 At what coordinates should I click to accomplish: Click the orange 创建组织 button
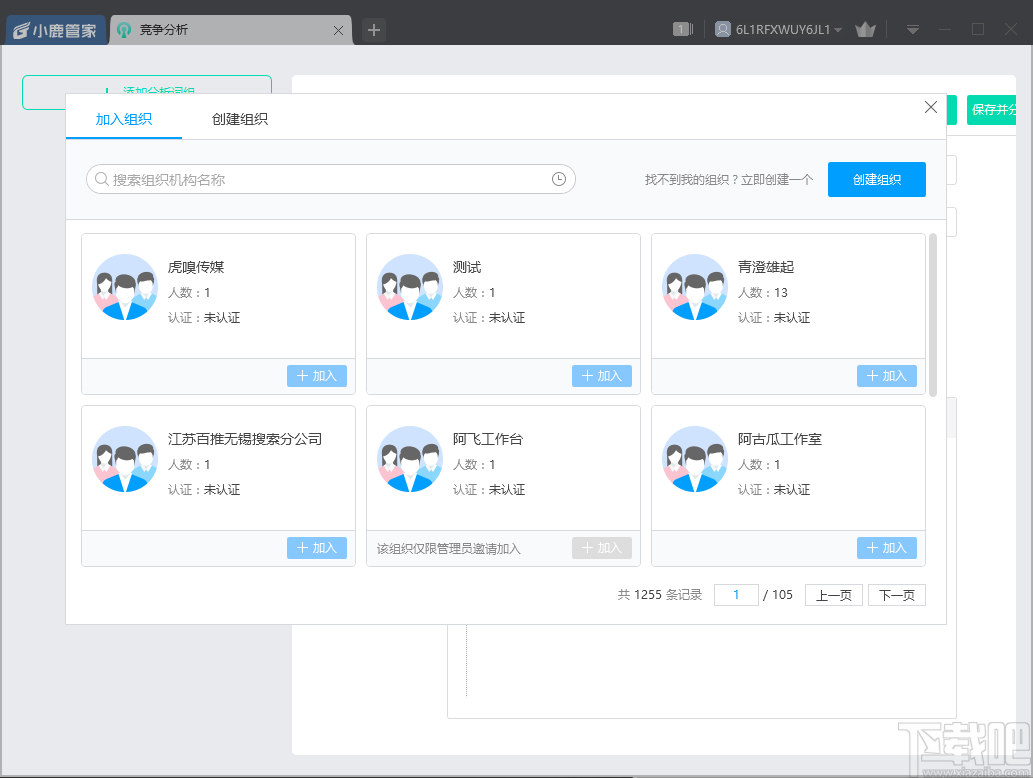click(x=877, y=180)
